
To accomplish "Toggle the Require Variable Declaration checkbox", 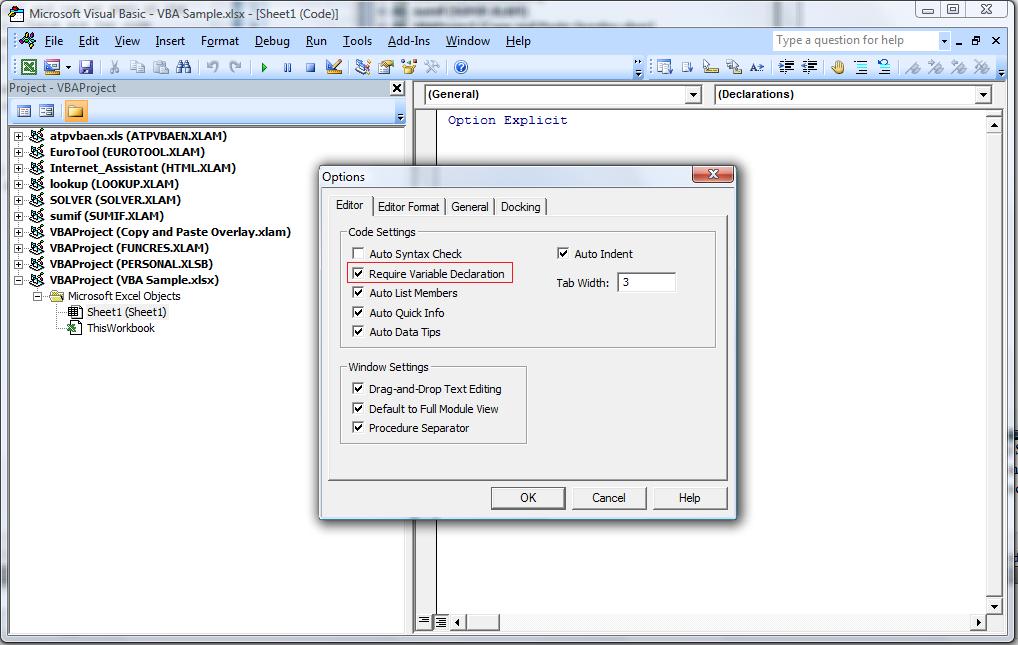I will (358, 273).
